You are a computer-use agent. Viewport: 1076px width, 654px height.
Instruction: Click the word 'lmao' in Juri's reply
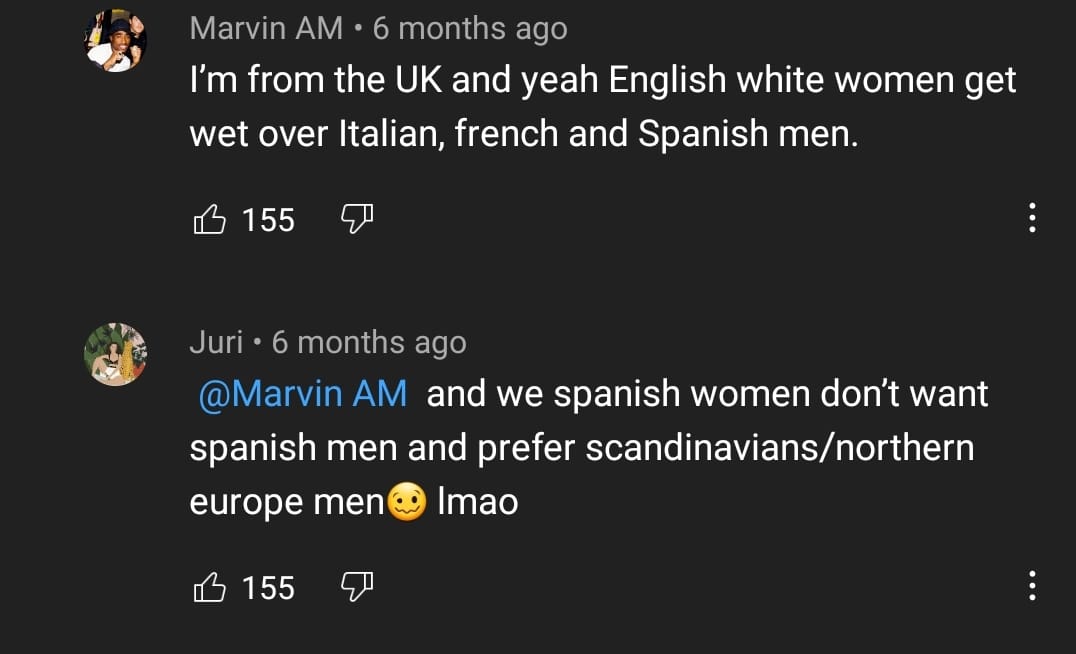click(478, 502)
